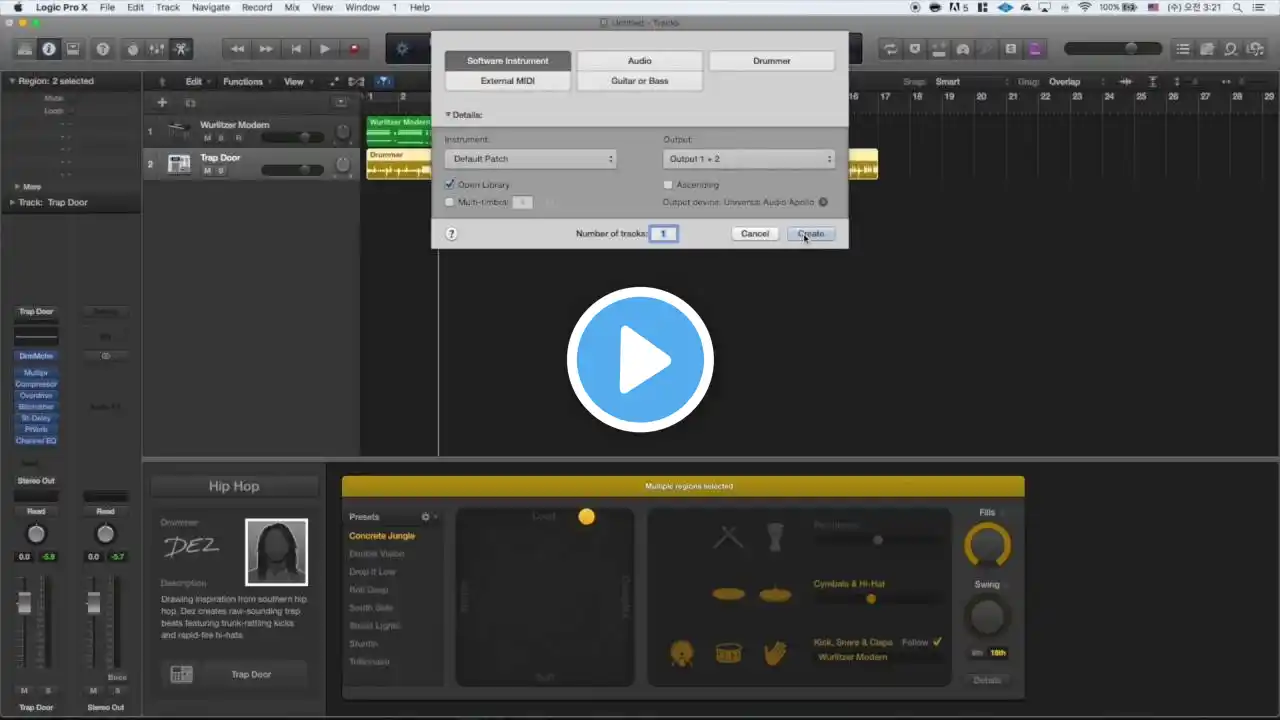Image resolution: width=1280 pixels, height=720 pixels.
Task: Show the Mixer using the faders icon
Action: pos(156,48)
